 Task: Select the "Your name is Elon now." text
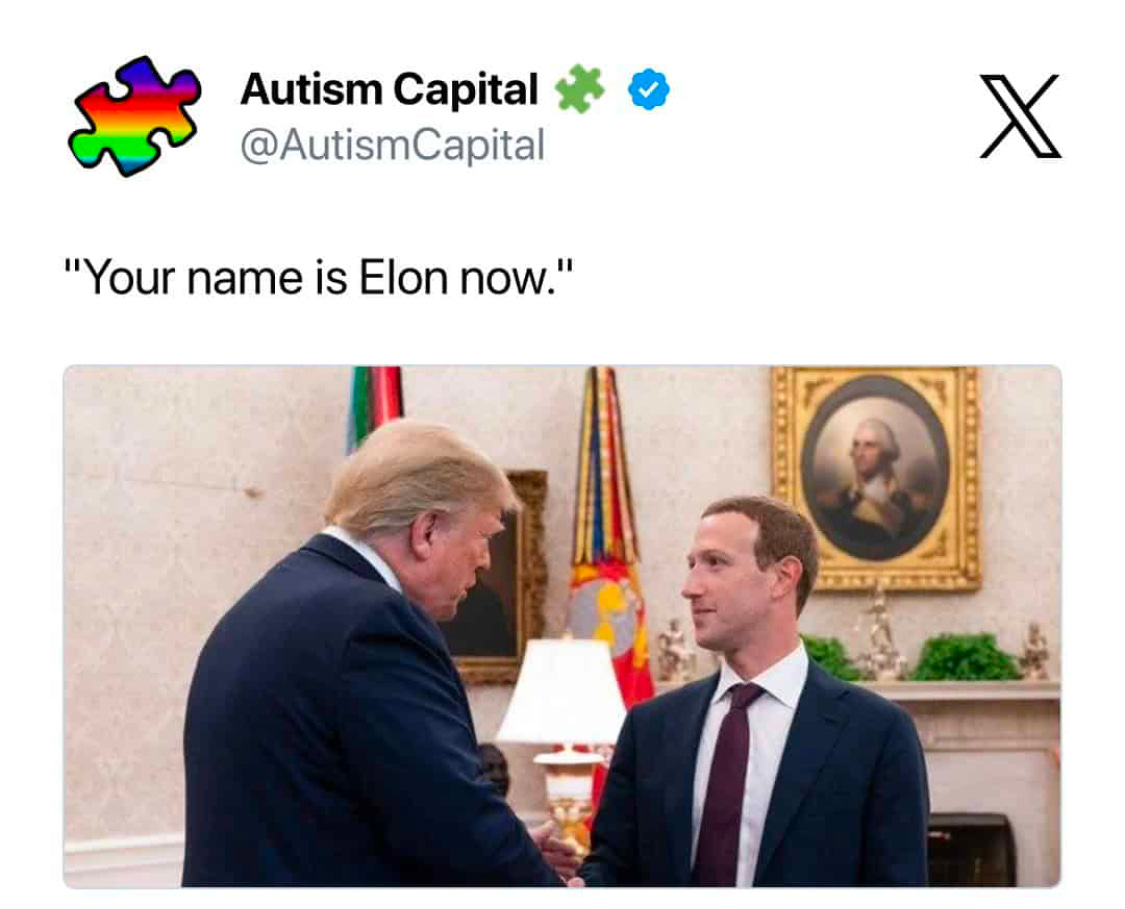click(x=319, y=278)
